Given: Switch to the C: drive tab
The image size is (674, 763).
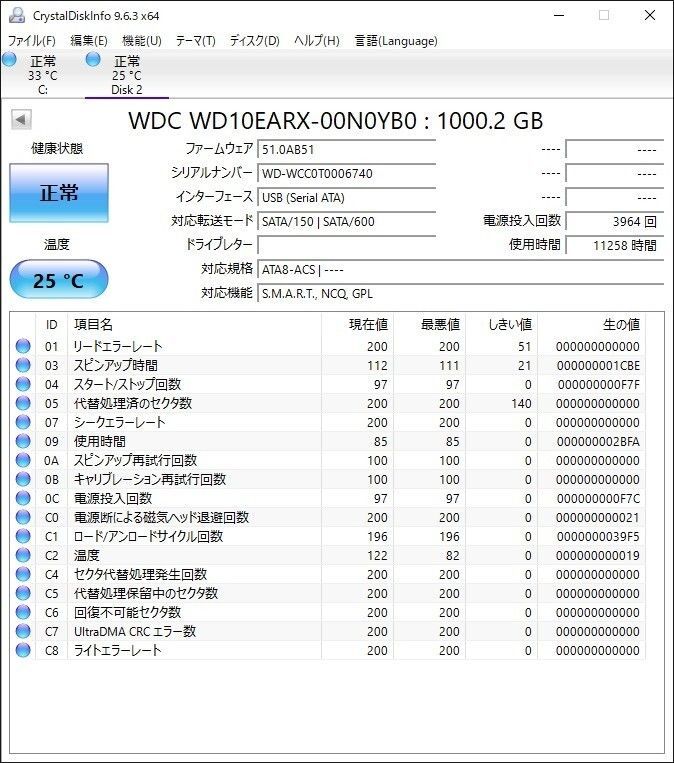Looking at the screenshot, I should click(43, 75).
